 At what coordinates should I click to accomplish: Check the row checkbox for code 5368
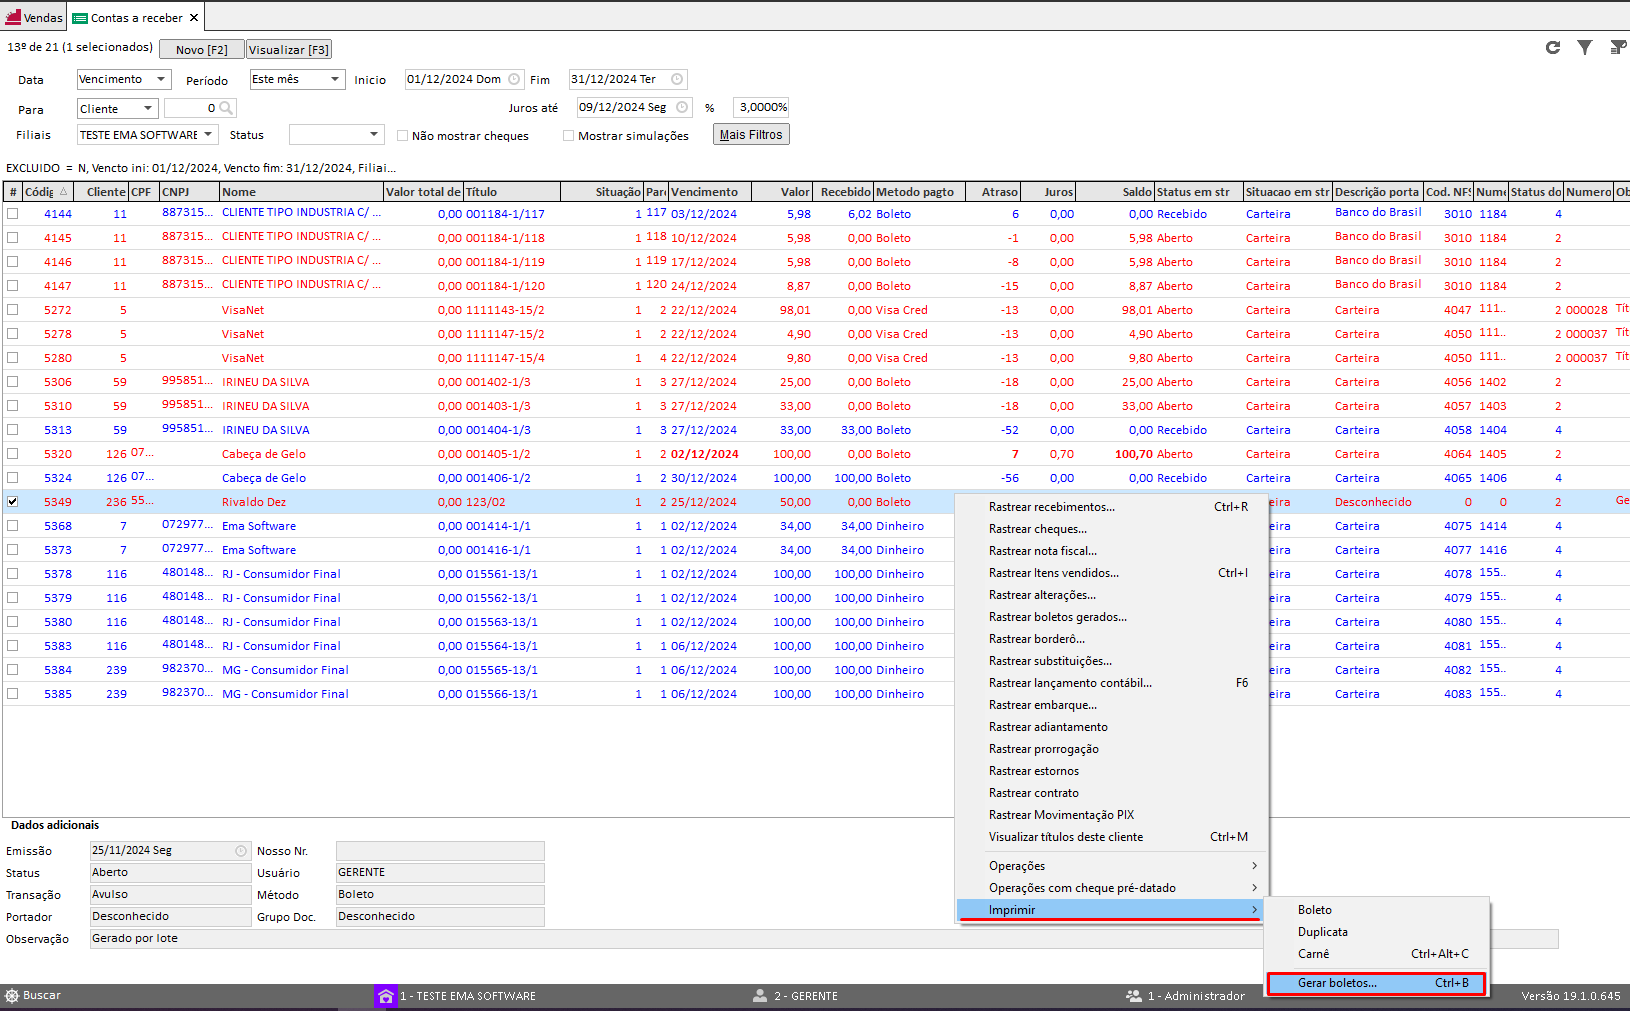click(x=12, y=525)
